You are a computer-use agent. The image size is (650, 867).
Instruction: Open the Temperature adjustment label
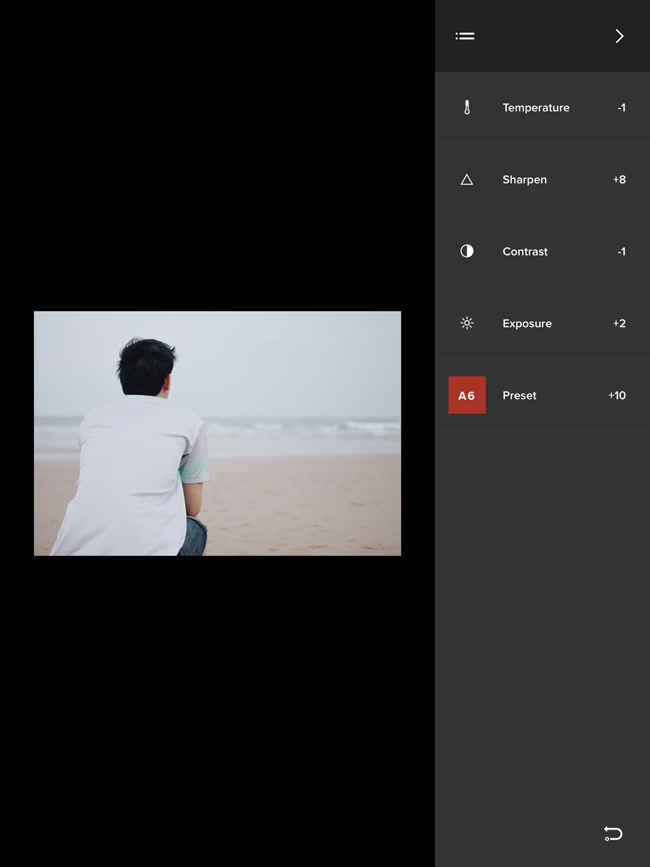click(536, 108)
